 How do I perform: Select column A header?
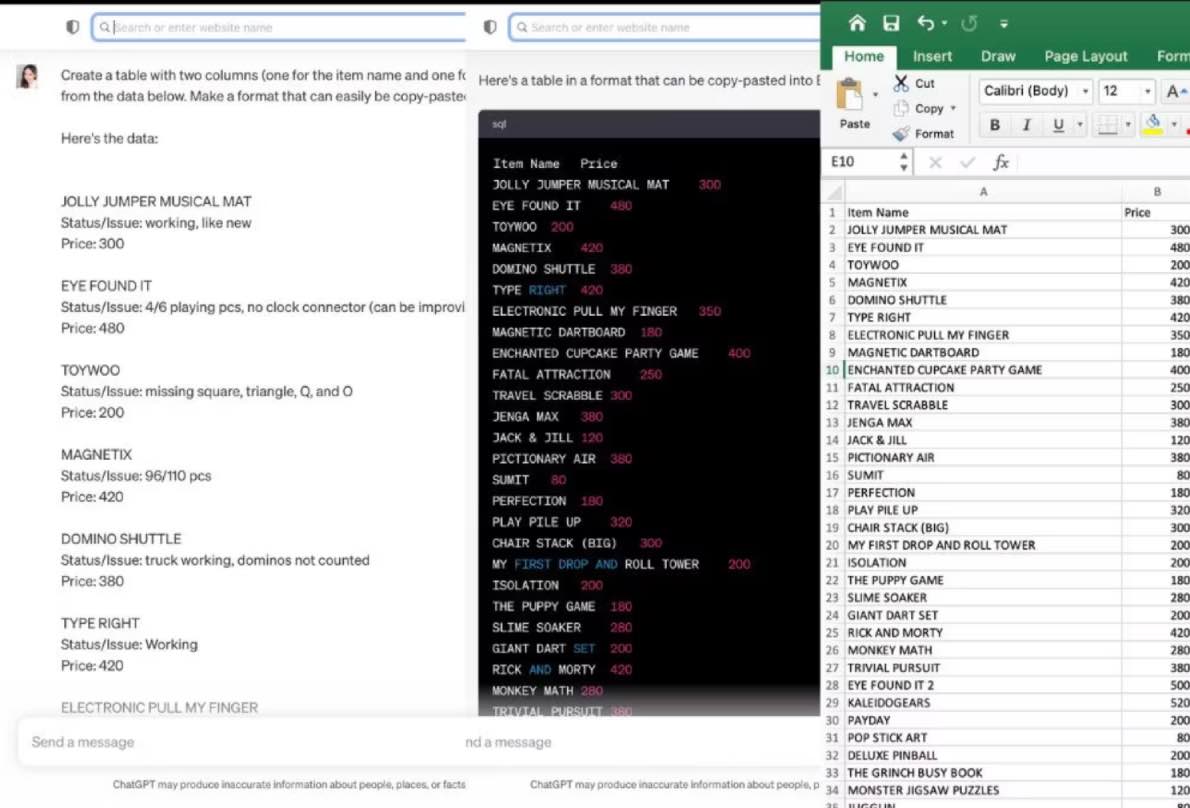point(983,192)
